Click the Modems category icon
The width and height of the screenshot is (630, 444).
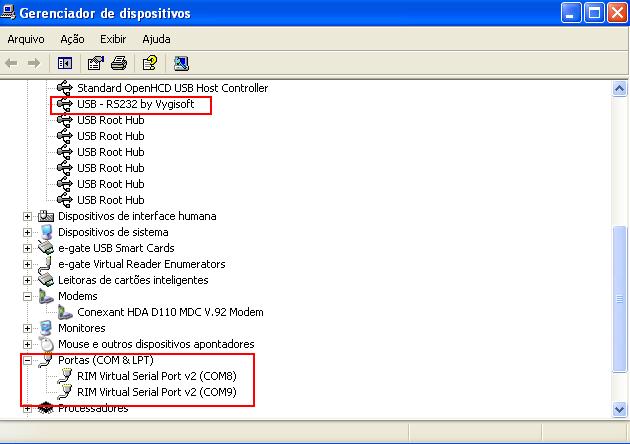pos(46,296)
